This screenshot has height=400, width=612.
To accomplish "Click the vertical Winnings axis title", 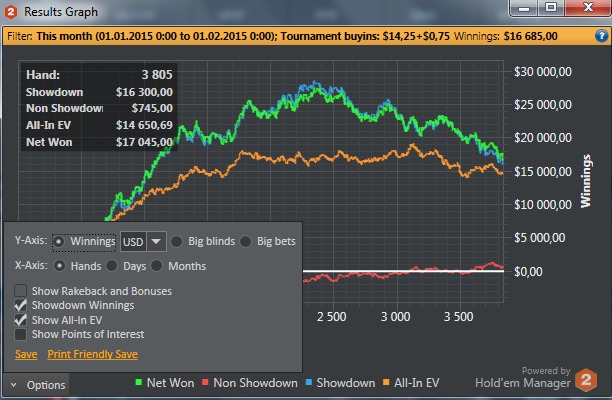I will (586, 181).
